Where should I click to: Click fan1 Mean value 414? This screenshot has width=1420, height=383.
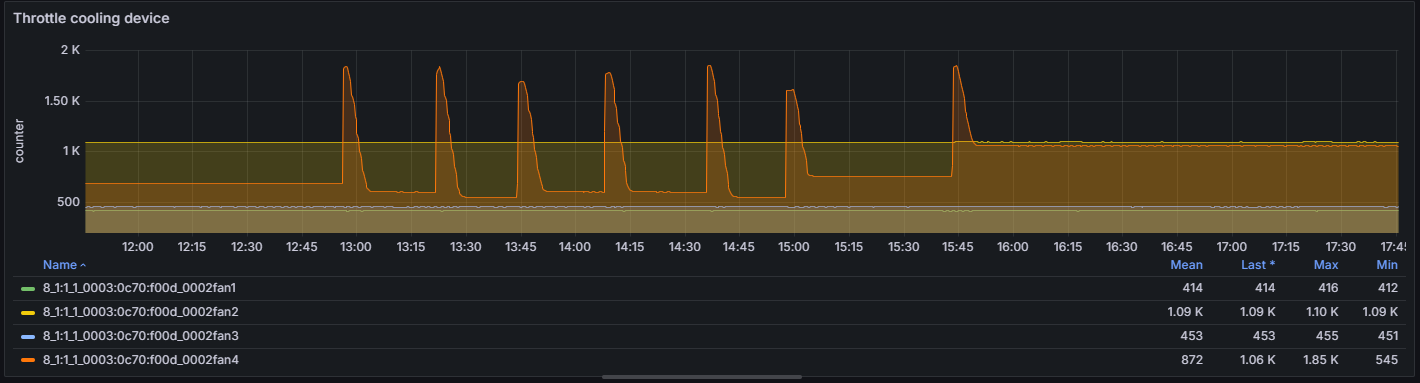tap(1193, 288)
